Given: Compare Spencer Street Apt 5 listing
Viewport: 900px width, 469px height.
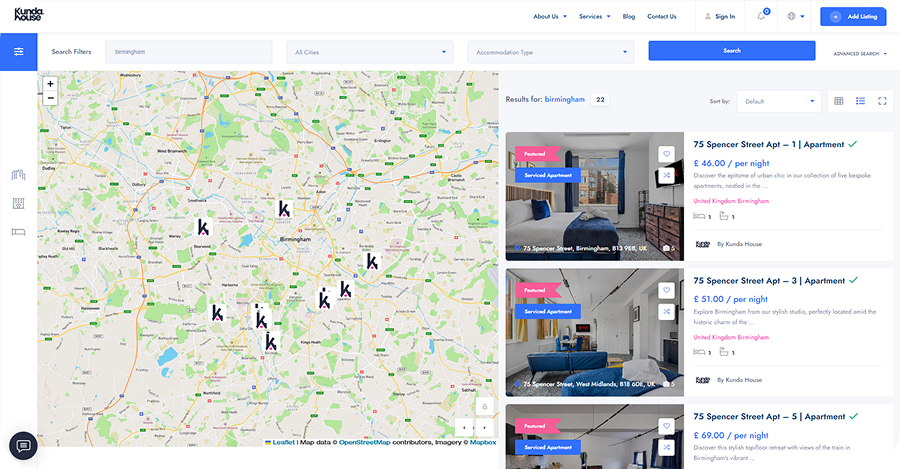Looking at the screenshot, I should [666, 447].
